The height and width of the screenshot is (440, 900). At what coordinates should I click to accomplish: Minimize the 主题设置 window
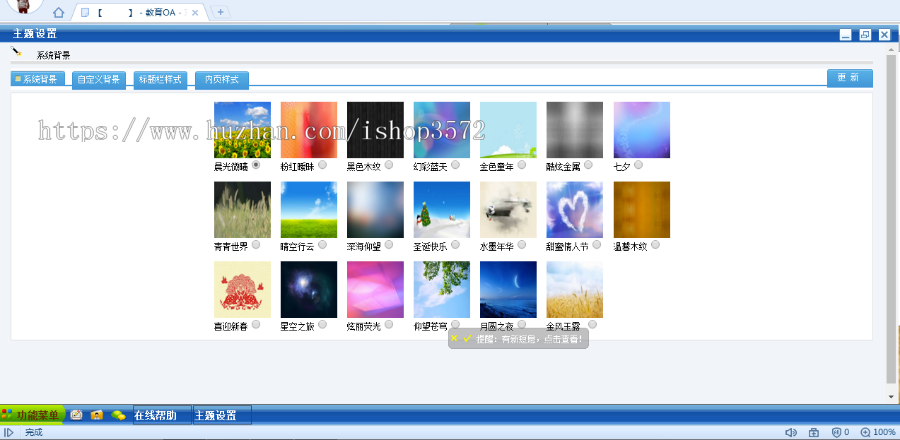pos(845,34)
